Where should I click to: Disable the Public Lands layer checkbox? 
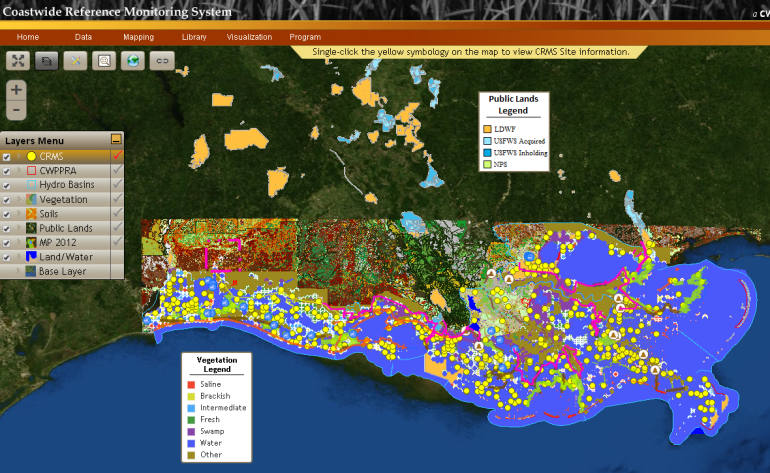7,229
